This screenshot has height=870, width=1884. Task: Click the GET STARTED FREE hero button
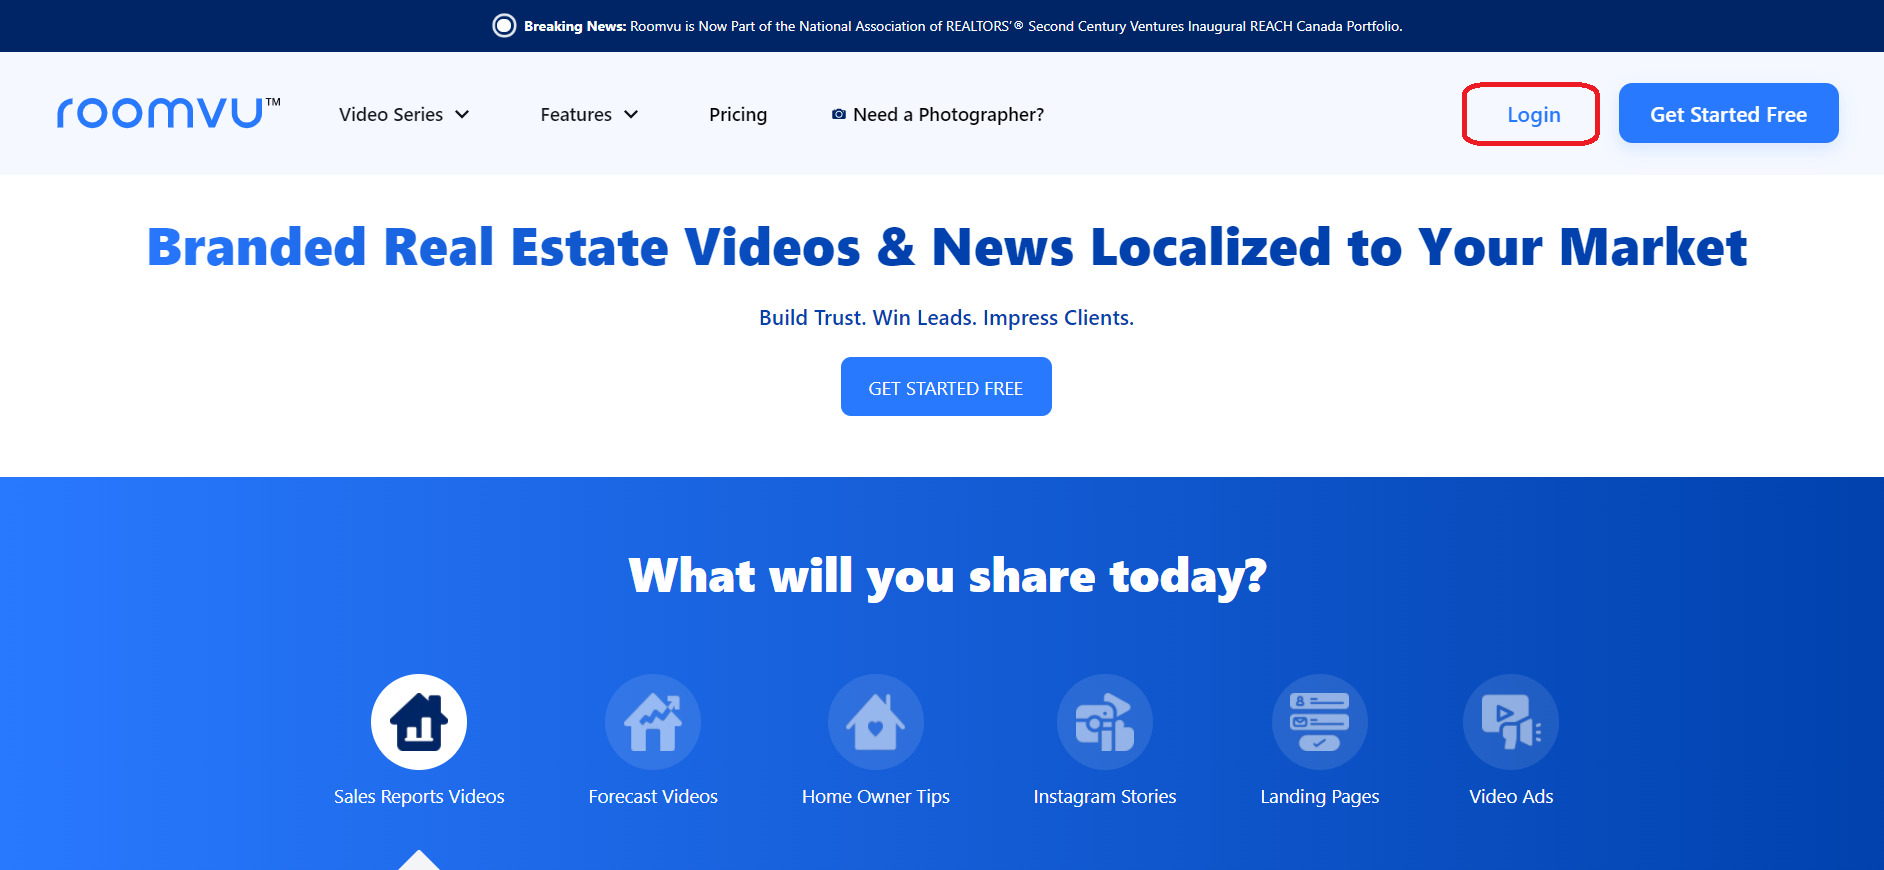tap(946, 387)
